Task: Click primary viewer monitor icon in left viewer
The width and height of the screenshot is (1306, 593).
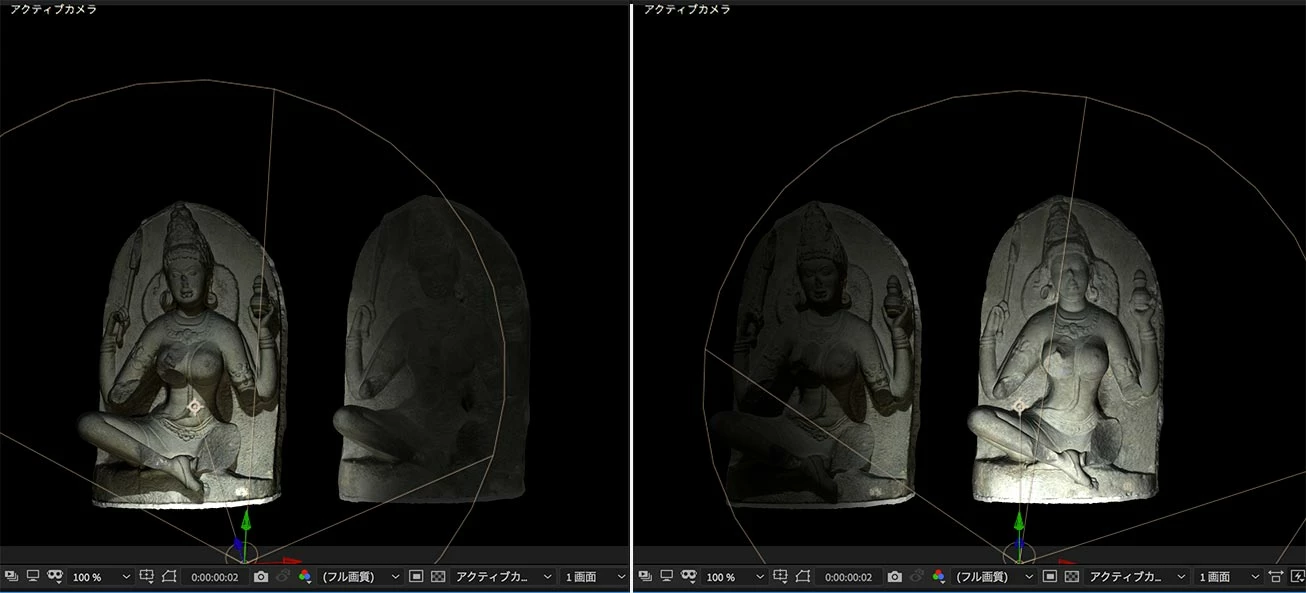Action: (33, 577)
